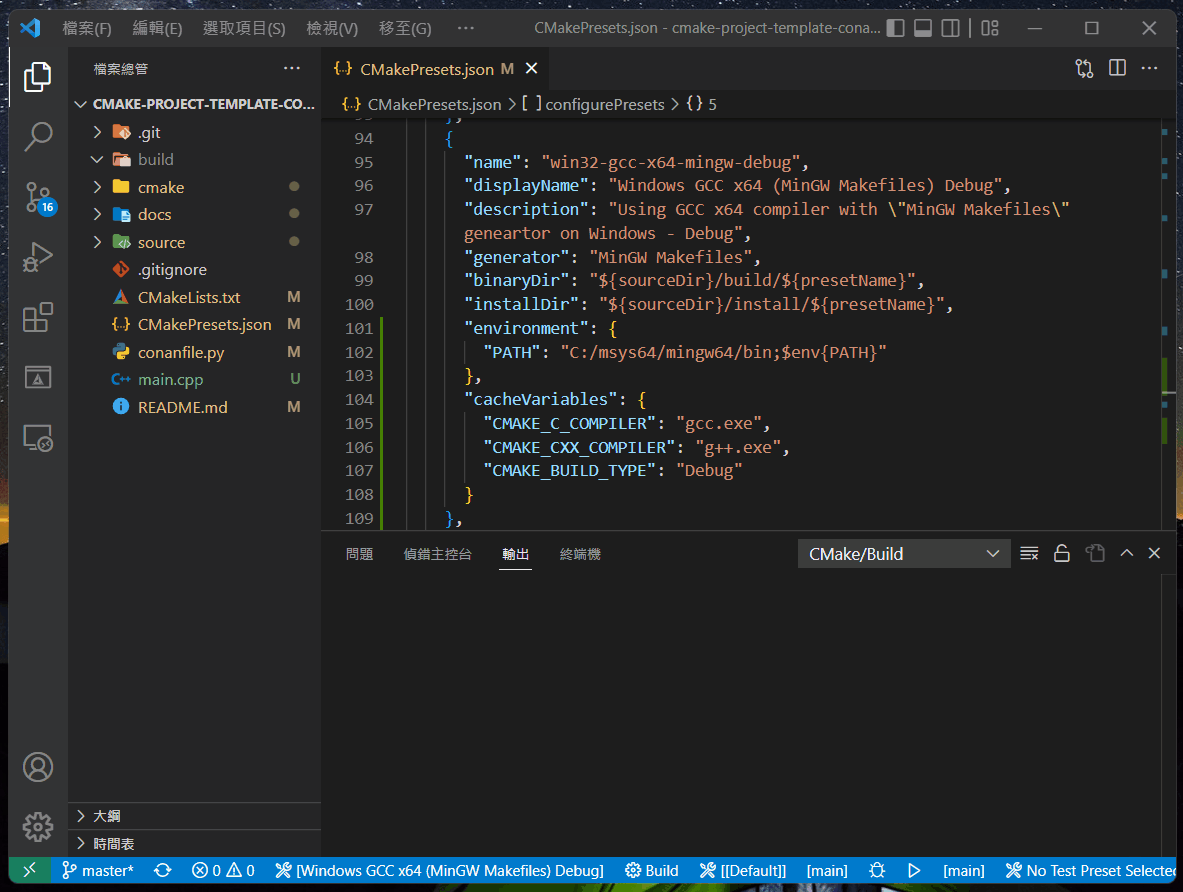Launch debug target via status bar bug icon
Image resolution: width=1183 pixels, height=892 pixels.
[877, 871]
